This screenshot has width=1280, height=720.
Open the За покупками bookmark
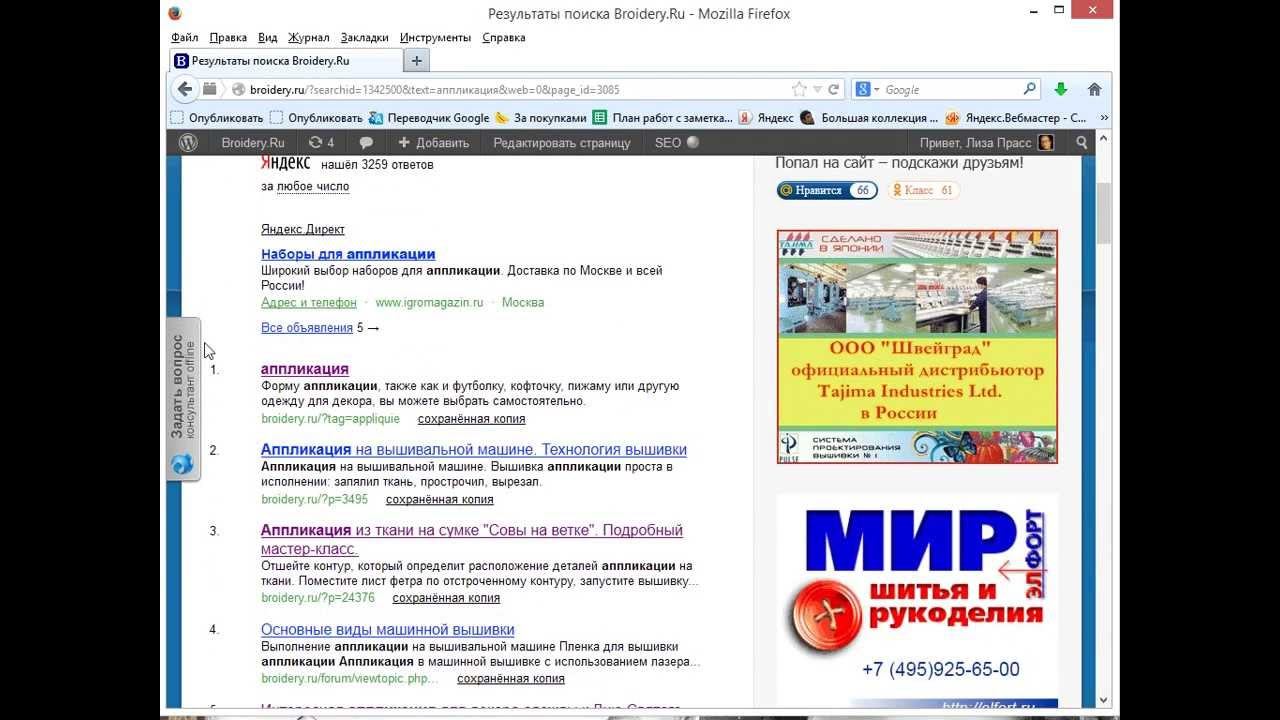pos(541,117)
